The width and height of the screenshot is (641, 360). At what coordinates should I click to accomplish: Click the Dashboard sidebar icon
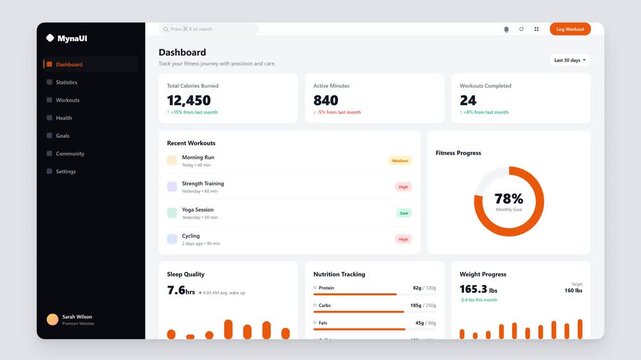click(x=49, y=64)
